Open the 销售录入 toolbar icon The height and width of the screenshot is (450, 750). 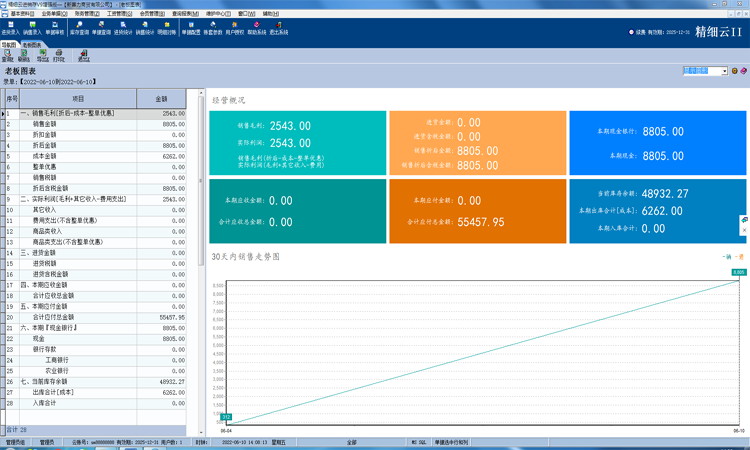tap(32, 28)
